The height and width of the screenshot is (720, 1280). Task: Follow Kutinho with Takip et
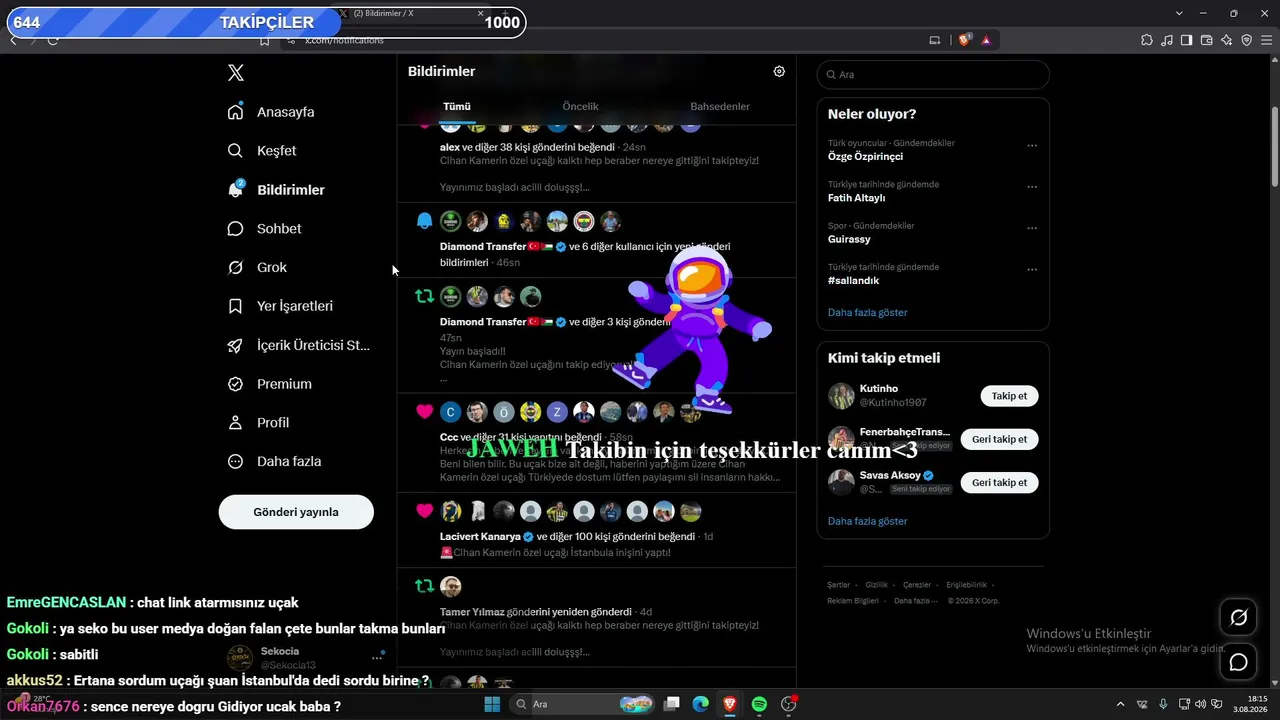[1009, 396]
